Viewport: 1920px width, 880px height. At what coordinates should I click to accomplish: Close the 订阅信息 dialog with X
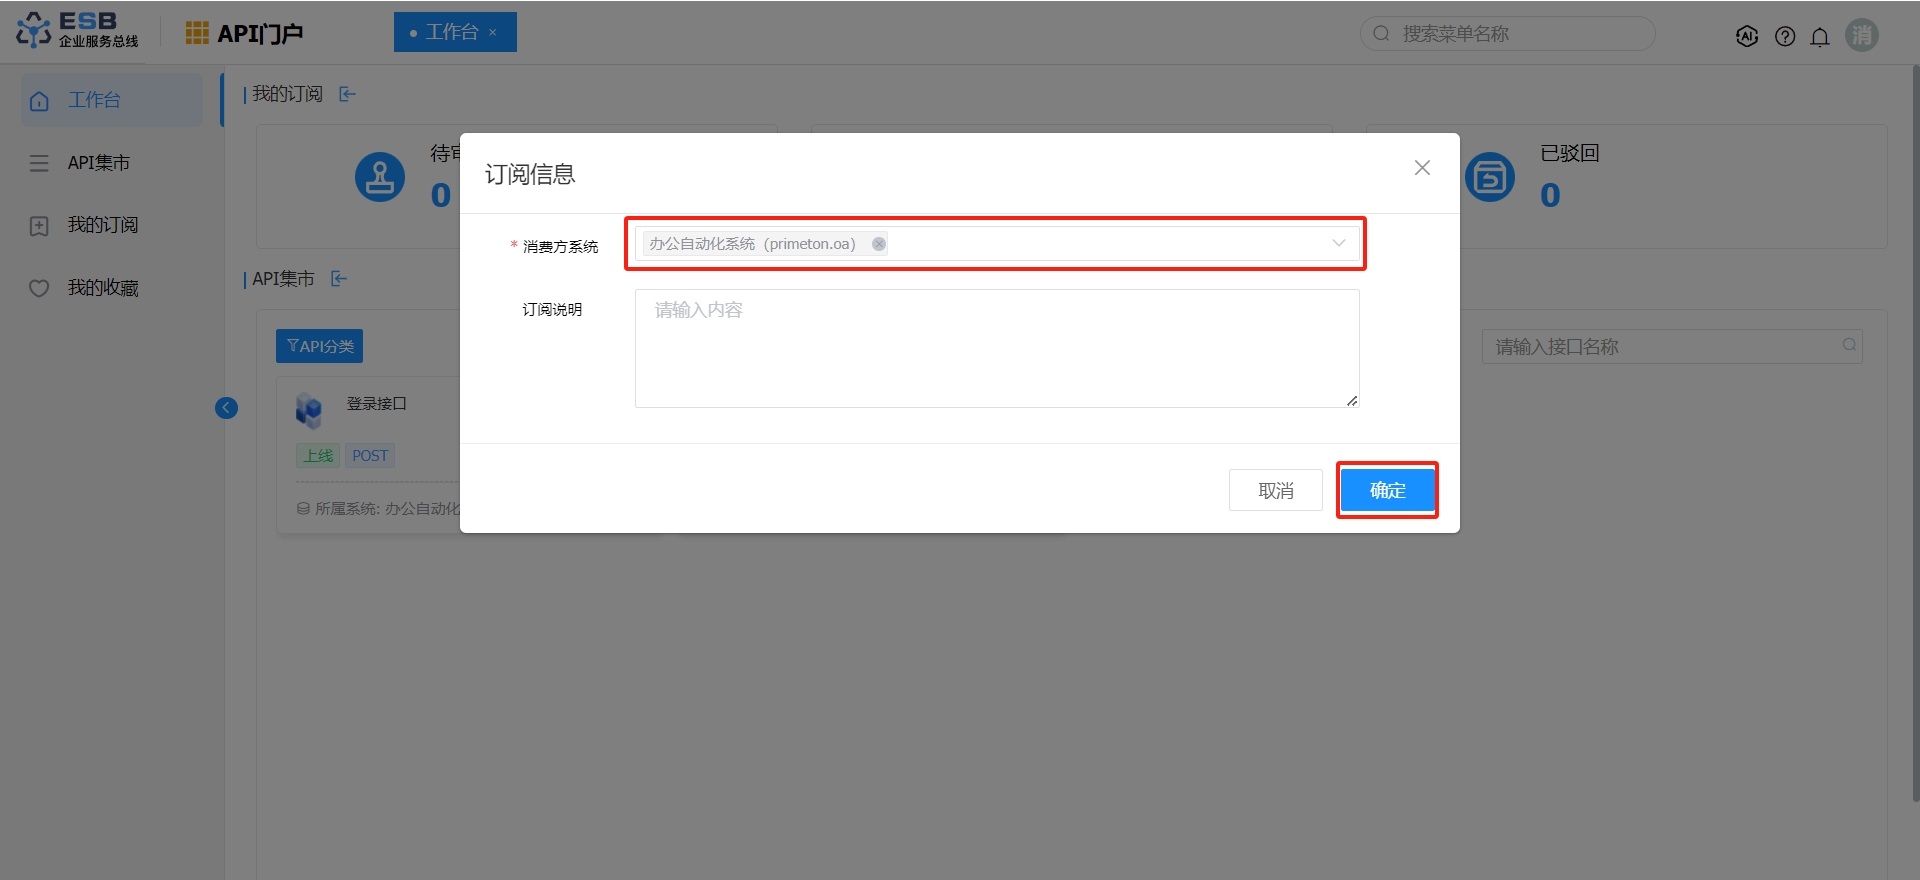(x=1422, y=168)
